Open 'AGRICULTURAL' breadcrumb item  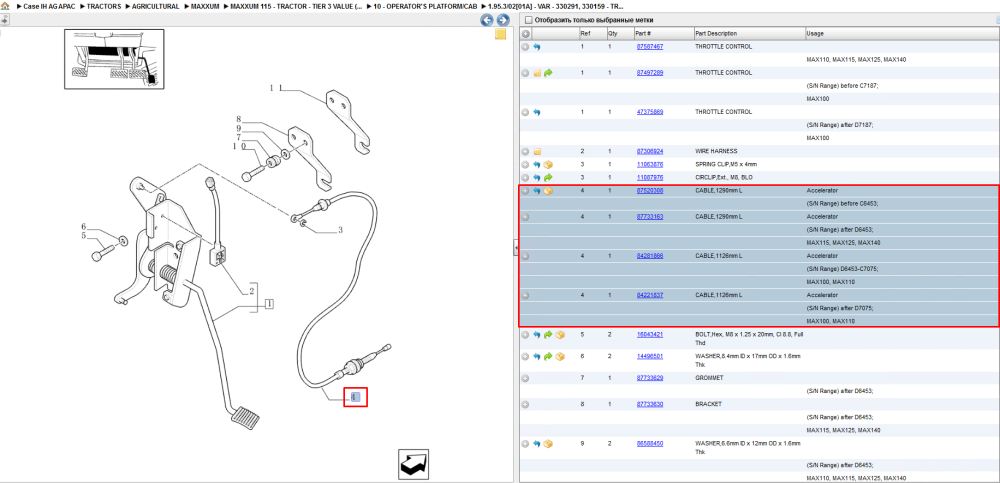point(156,6)
